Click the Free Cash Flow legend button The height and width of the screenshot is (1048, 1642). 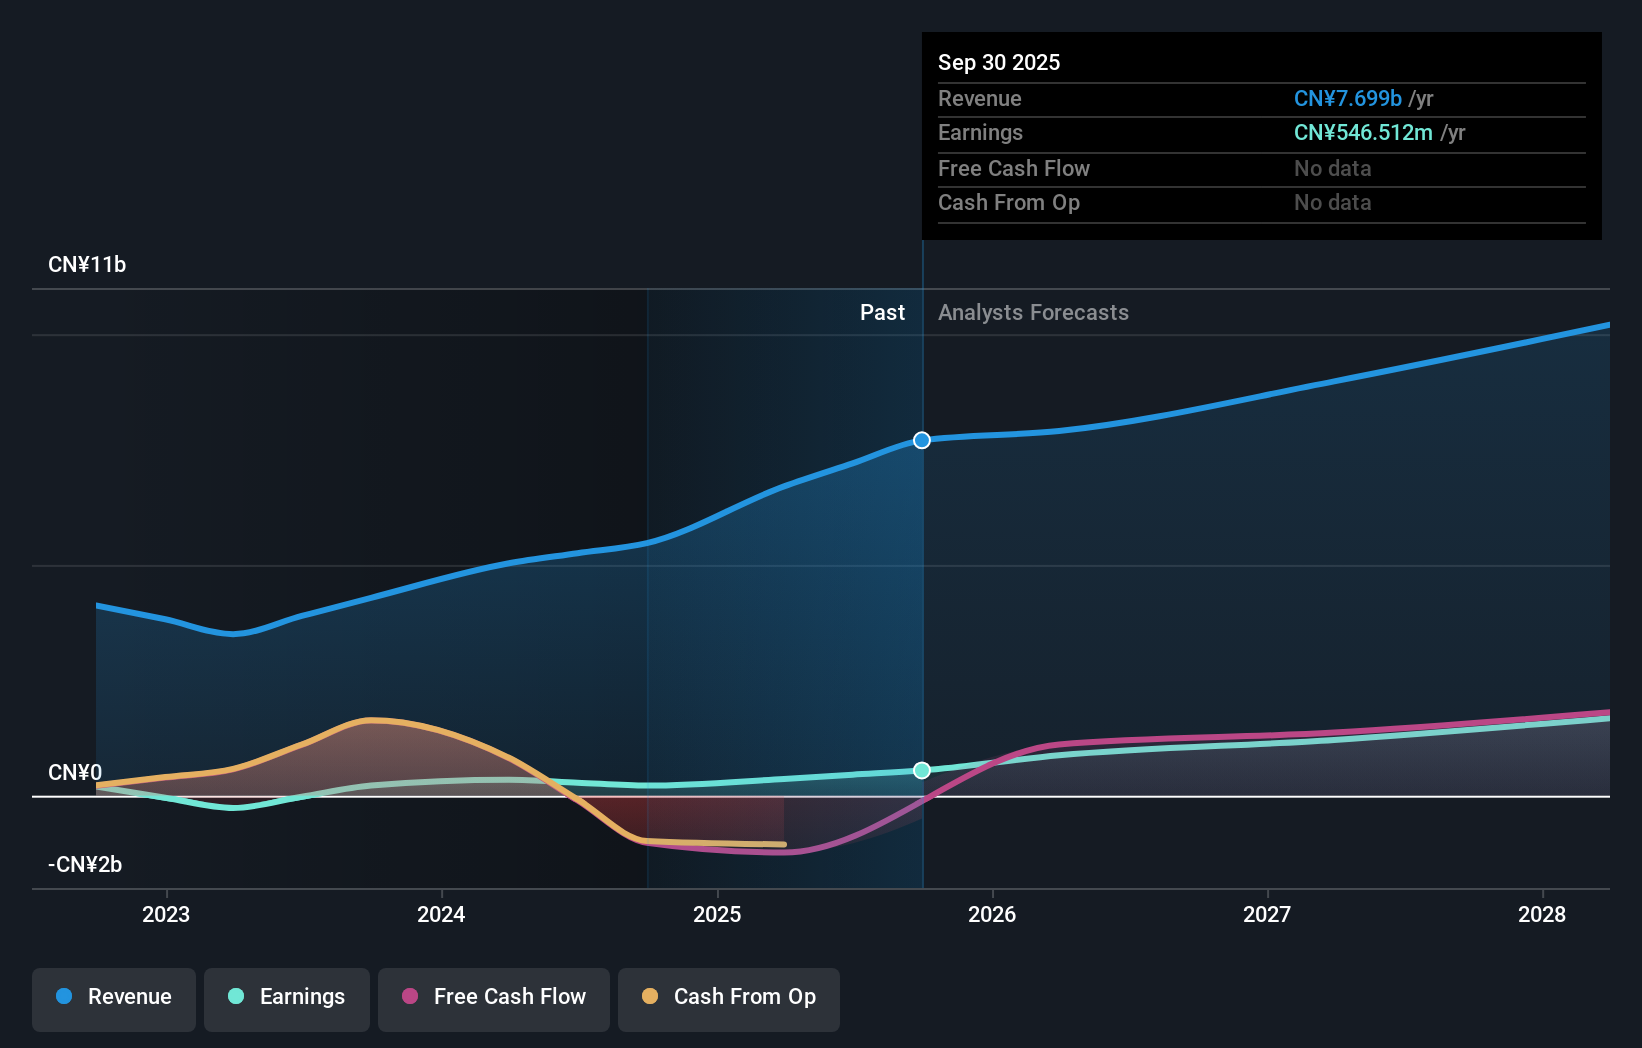point(494,998)
